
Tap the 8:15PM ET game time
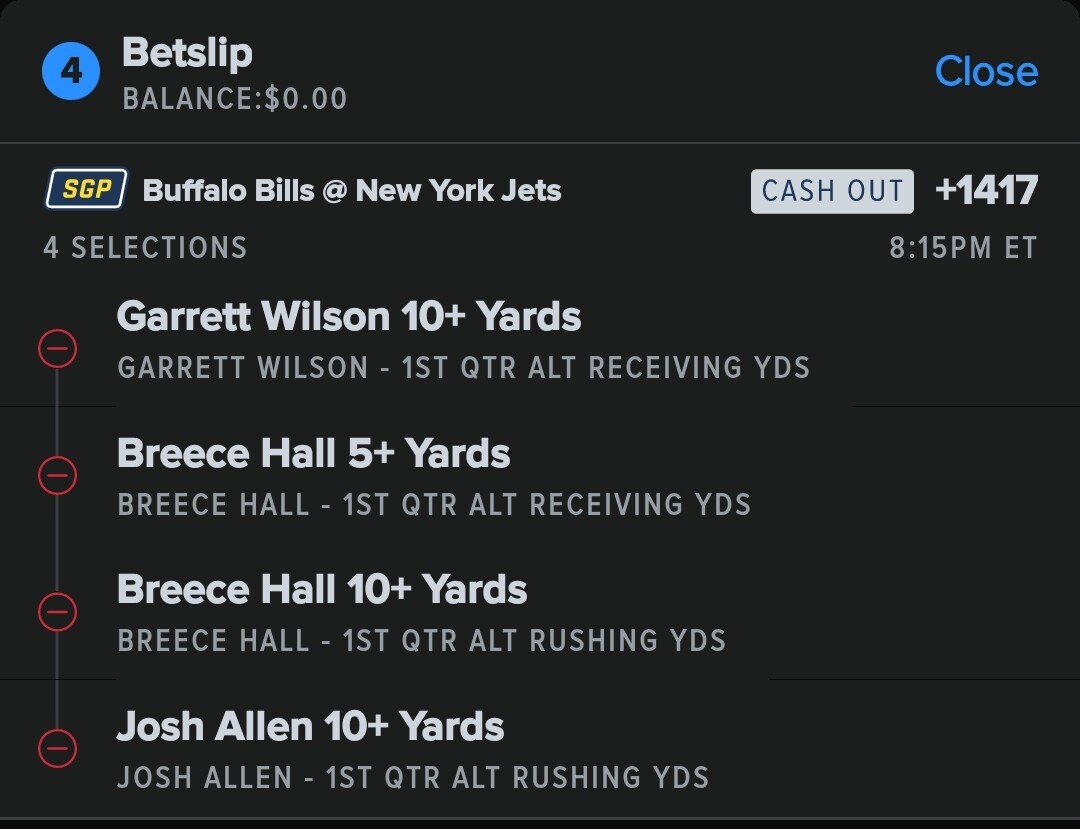click(x=963, y=248)
